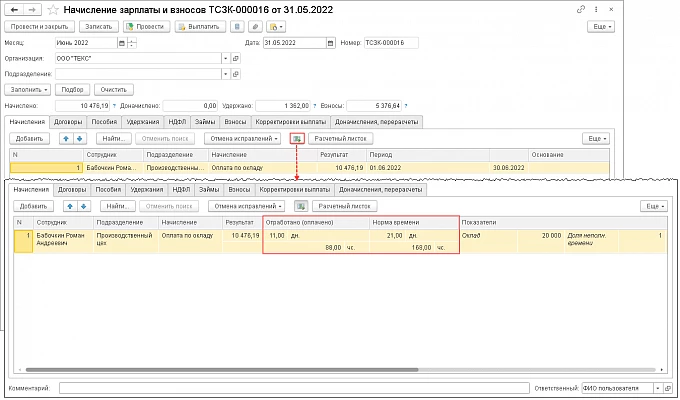Move row up with blue arrow in upper toolbar
The width and height of the screenshot is (680, 400).
point(66,138)
